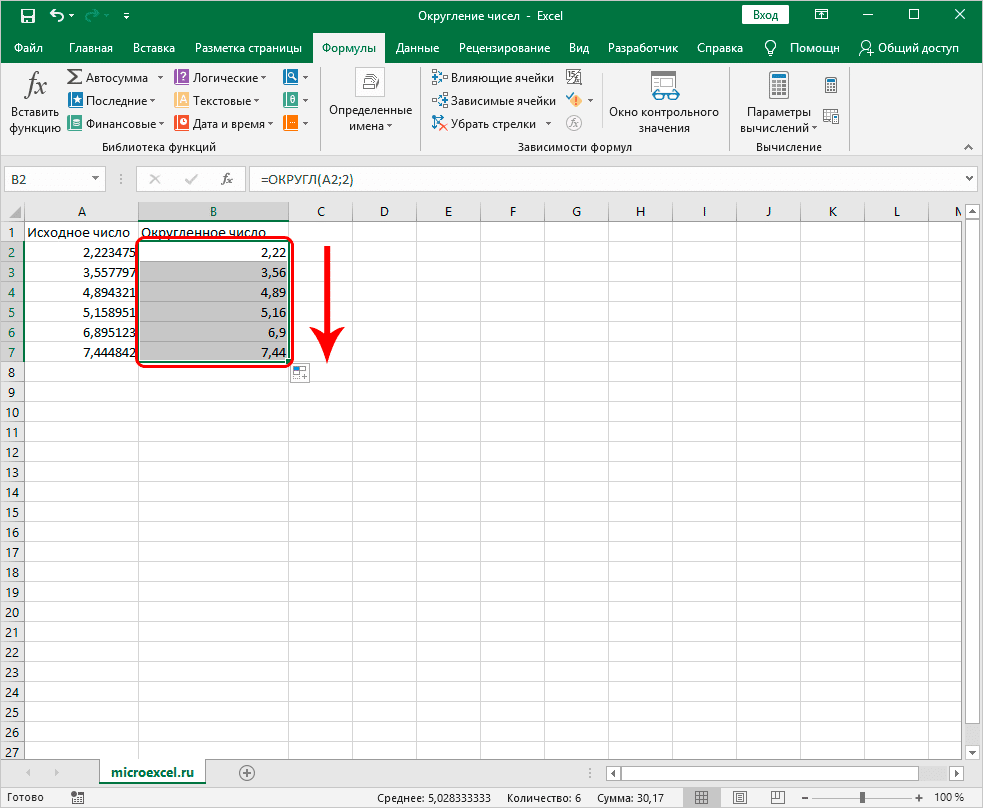Switch to the Данные ribbon tab

point(416,47)
